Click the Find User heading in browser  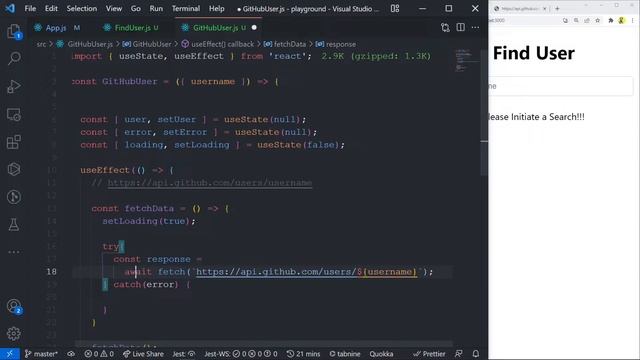click(533, 53)
